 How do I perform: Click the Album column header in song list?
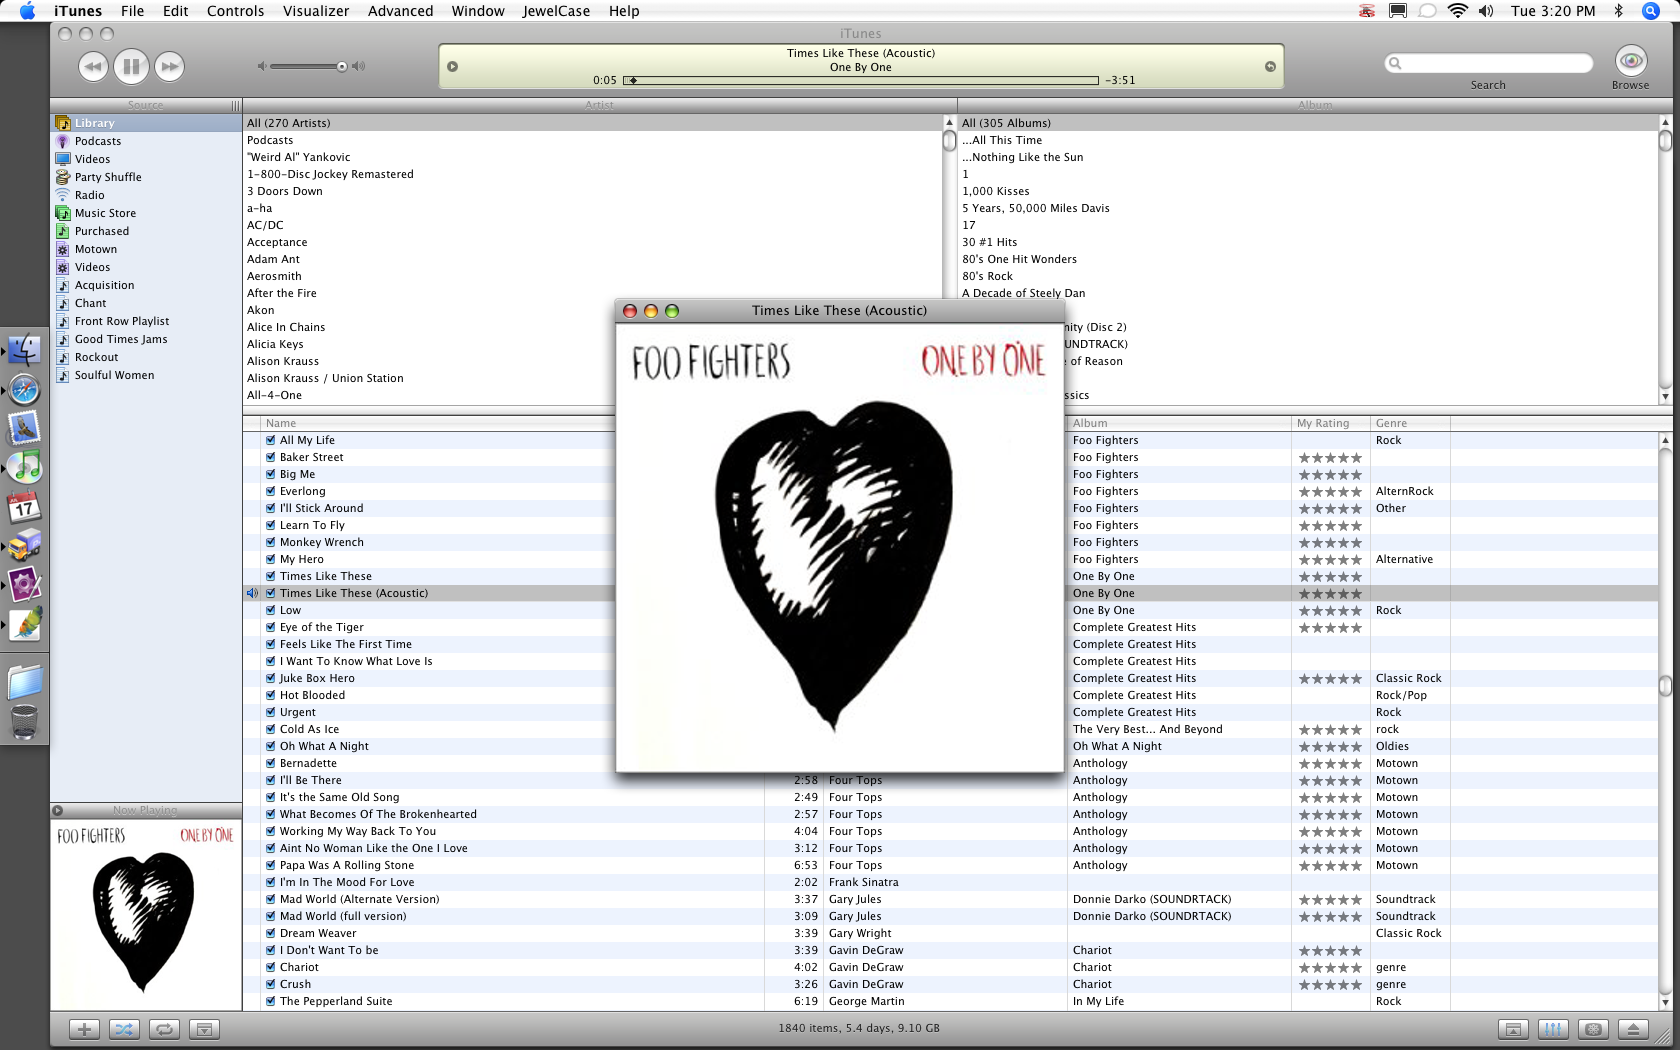pos(1179,423)
